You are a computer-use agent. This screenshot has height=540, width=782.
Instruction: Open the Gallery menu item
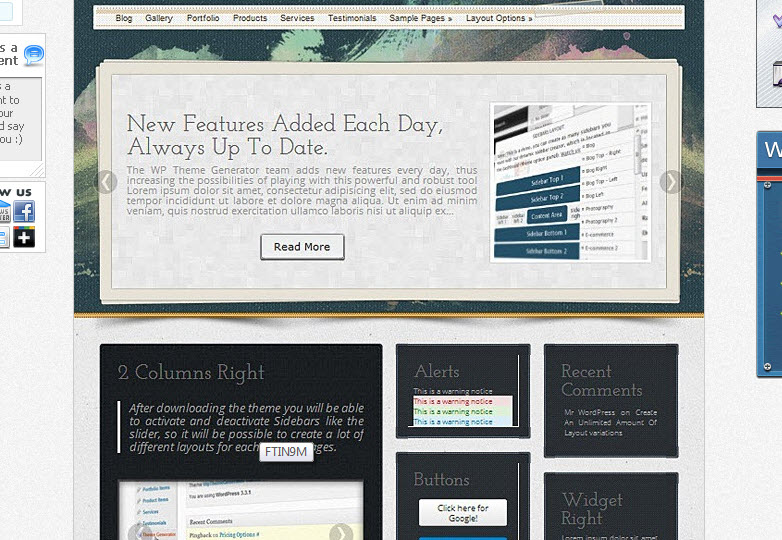pos(159,18)
